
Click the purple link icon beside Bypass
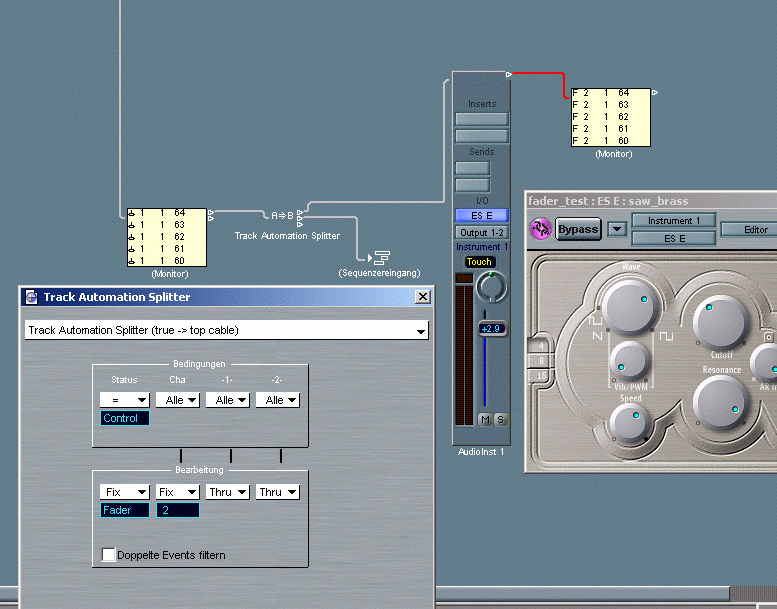pos(541,228)
